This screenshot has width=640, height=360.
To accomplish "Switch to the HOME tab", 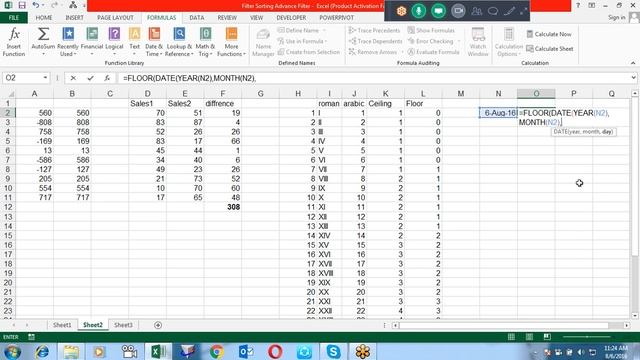I will [x=44, y=18].
